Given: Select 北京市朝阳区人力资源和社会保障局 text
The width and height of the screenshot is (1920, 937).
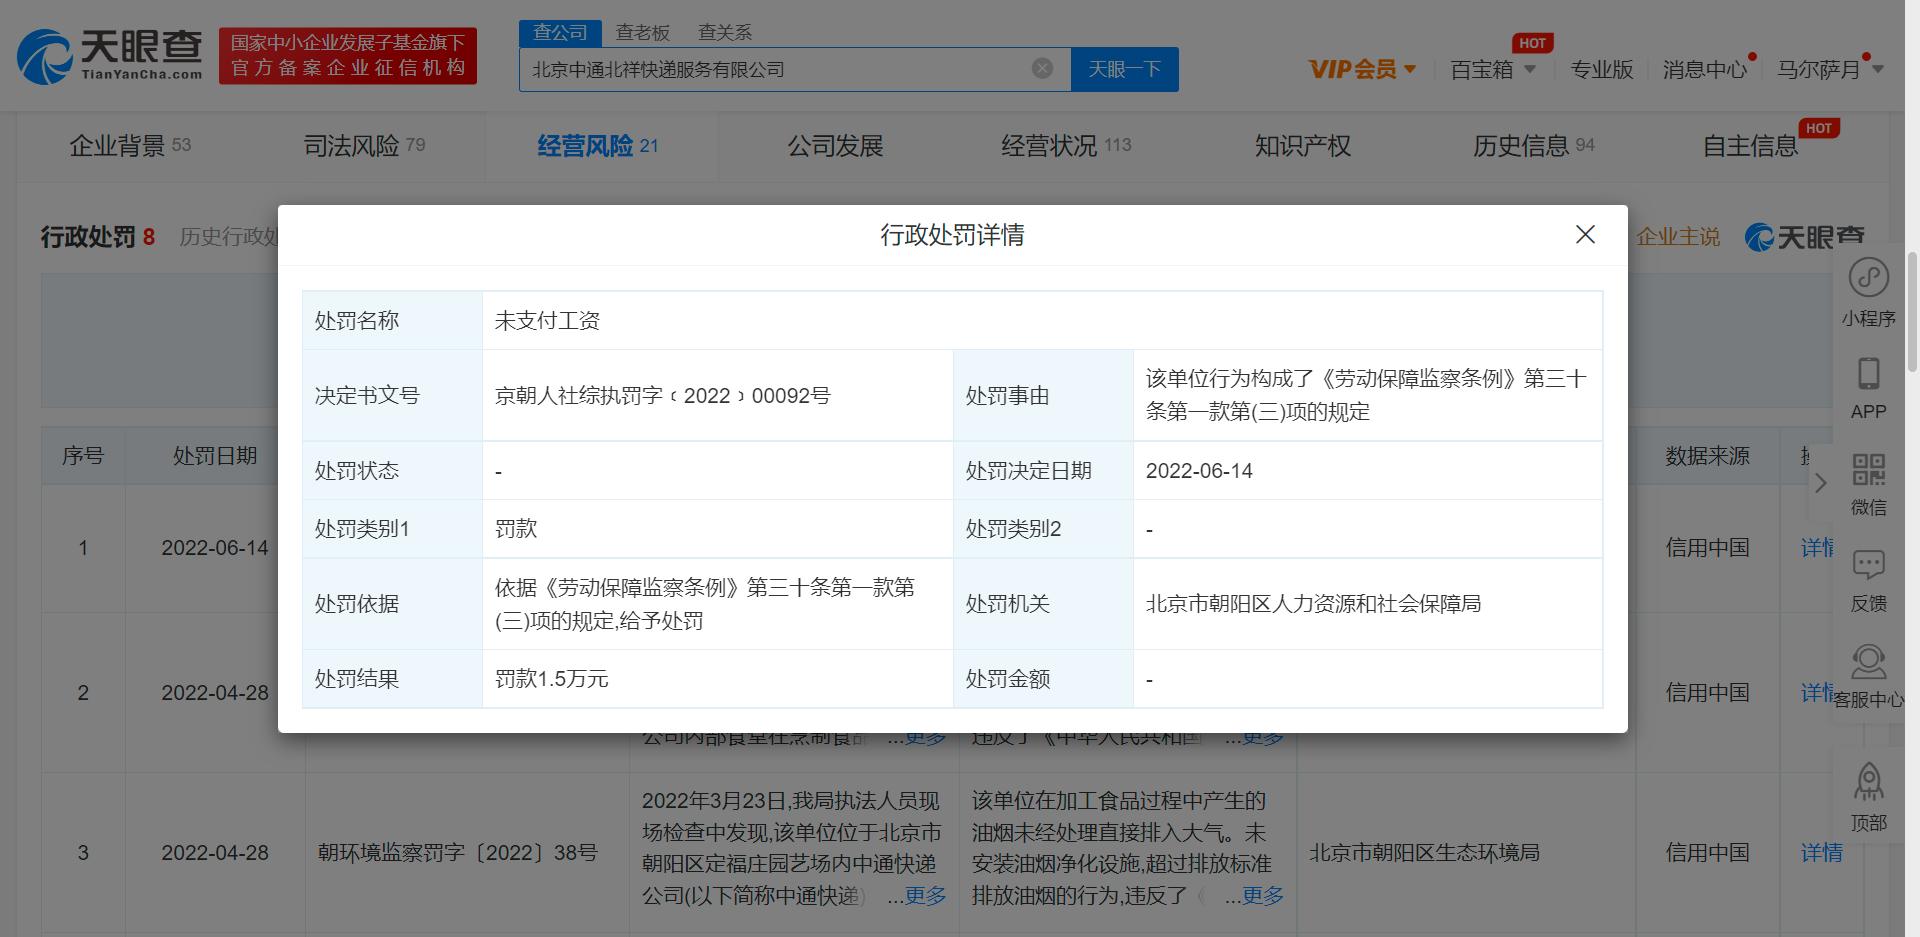Looking at the screenshot, I should coord(1313,603).
